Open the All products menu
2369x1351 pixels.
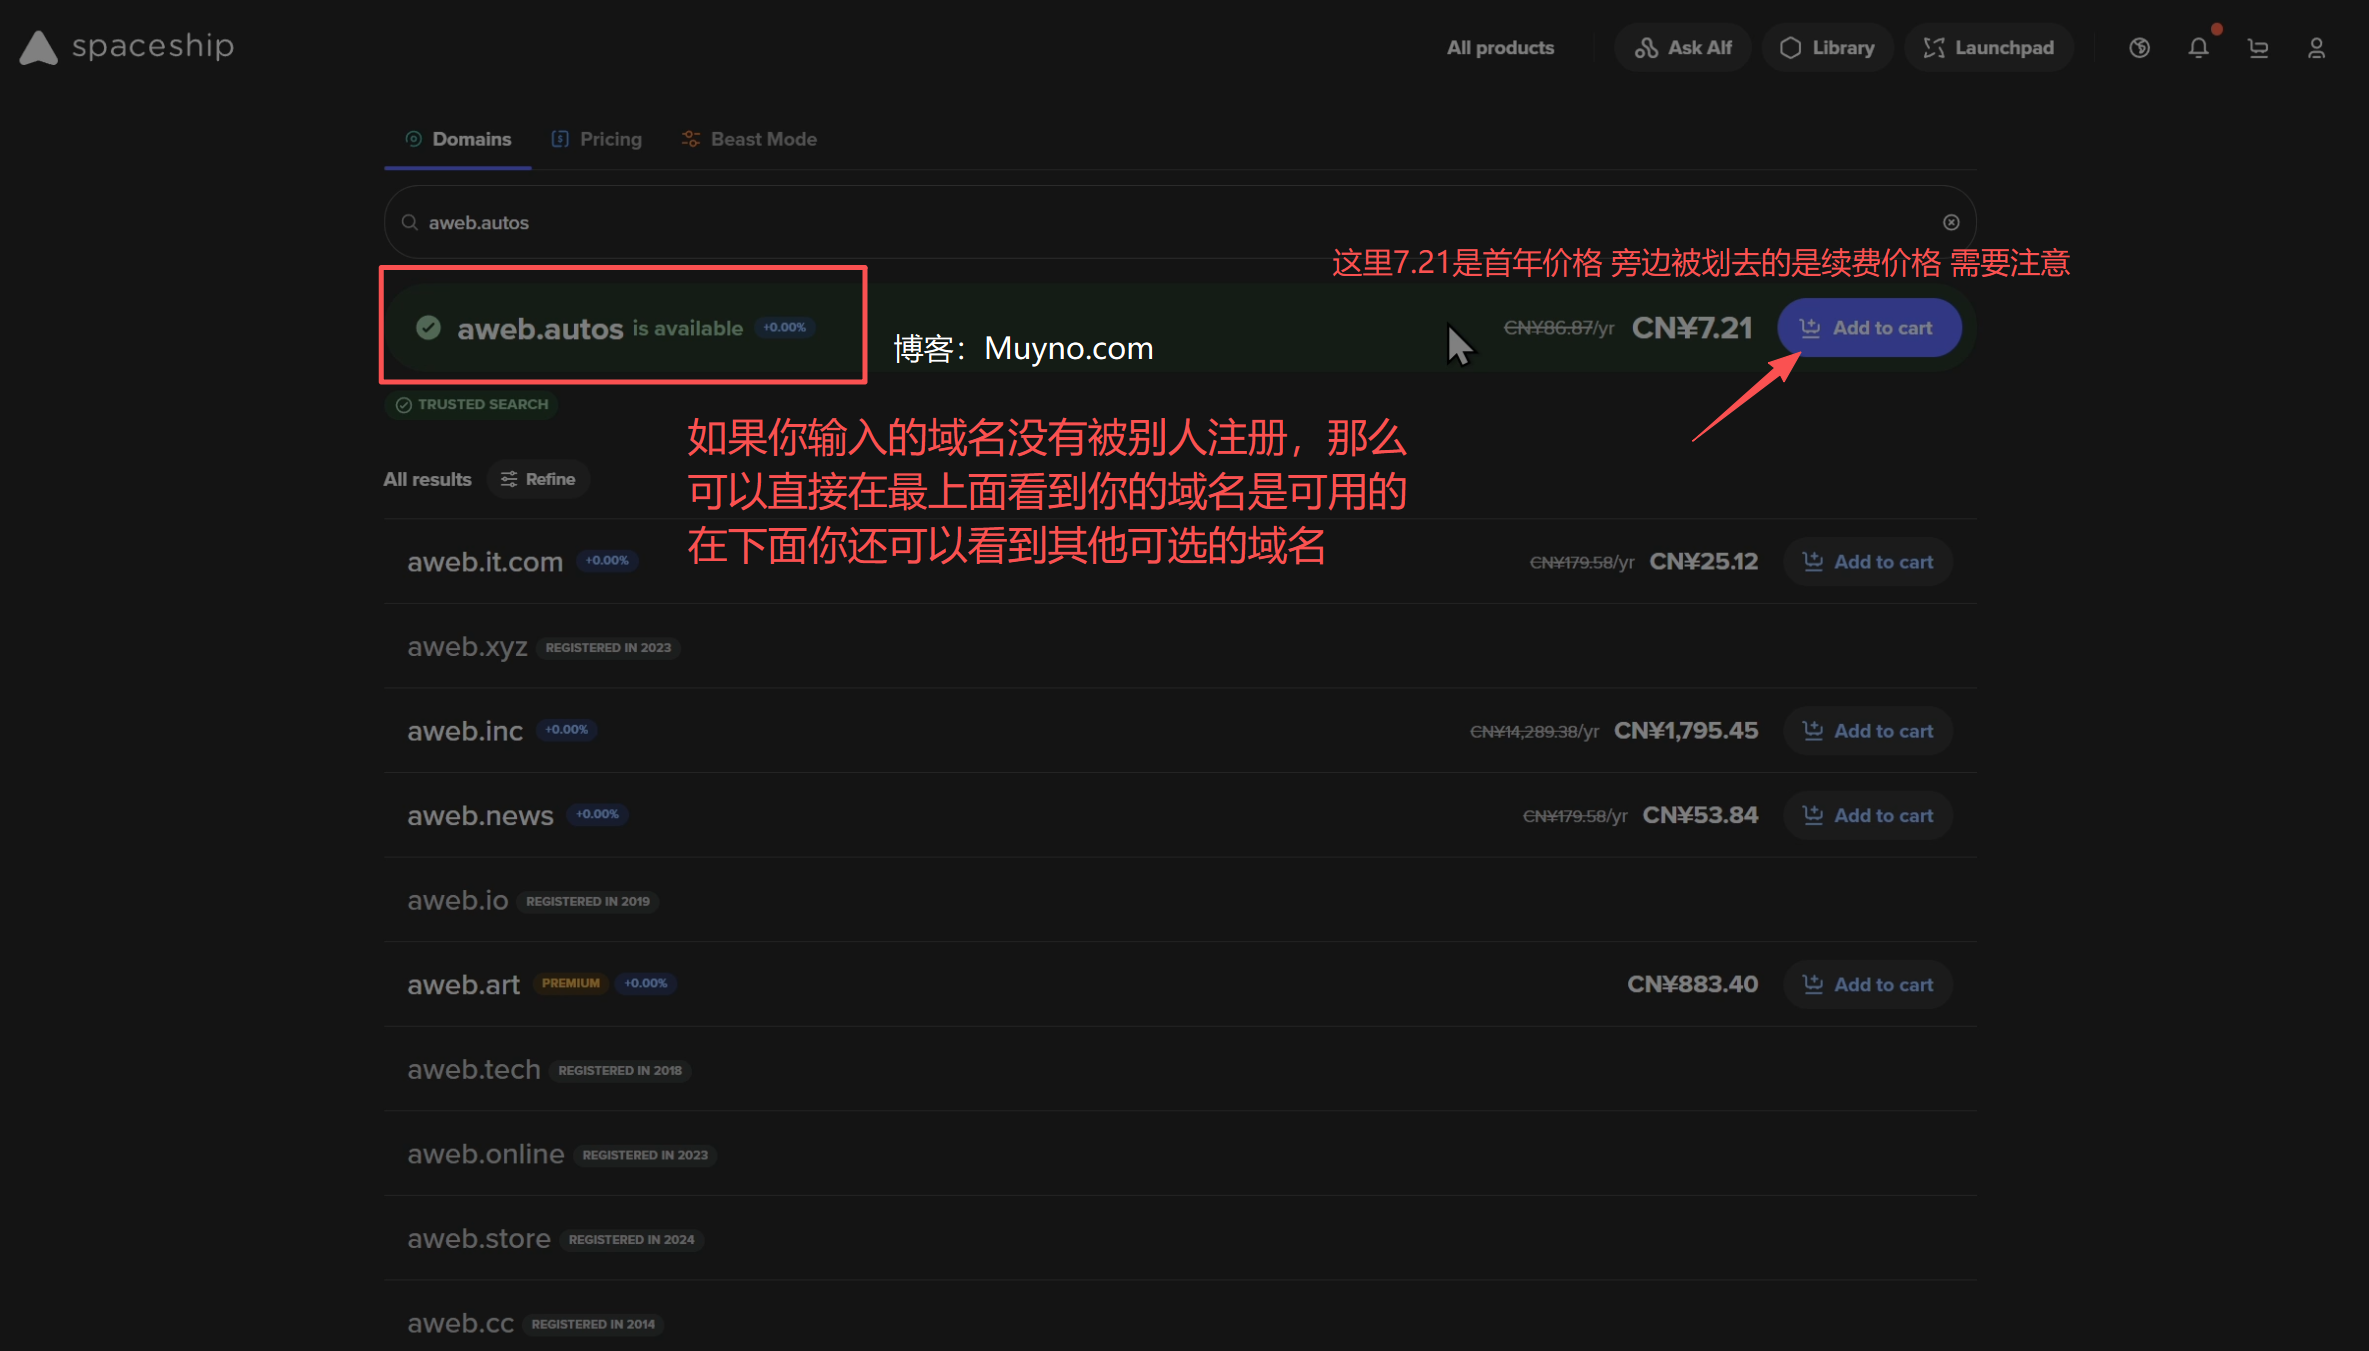click(x=1500, y=48)
